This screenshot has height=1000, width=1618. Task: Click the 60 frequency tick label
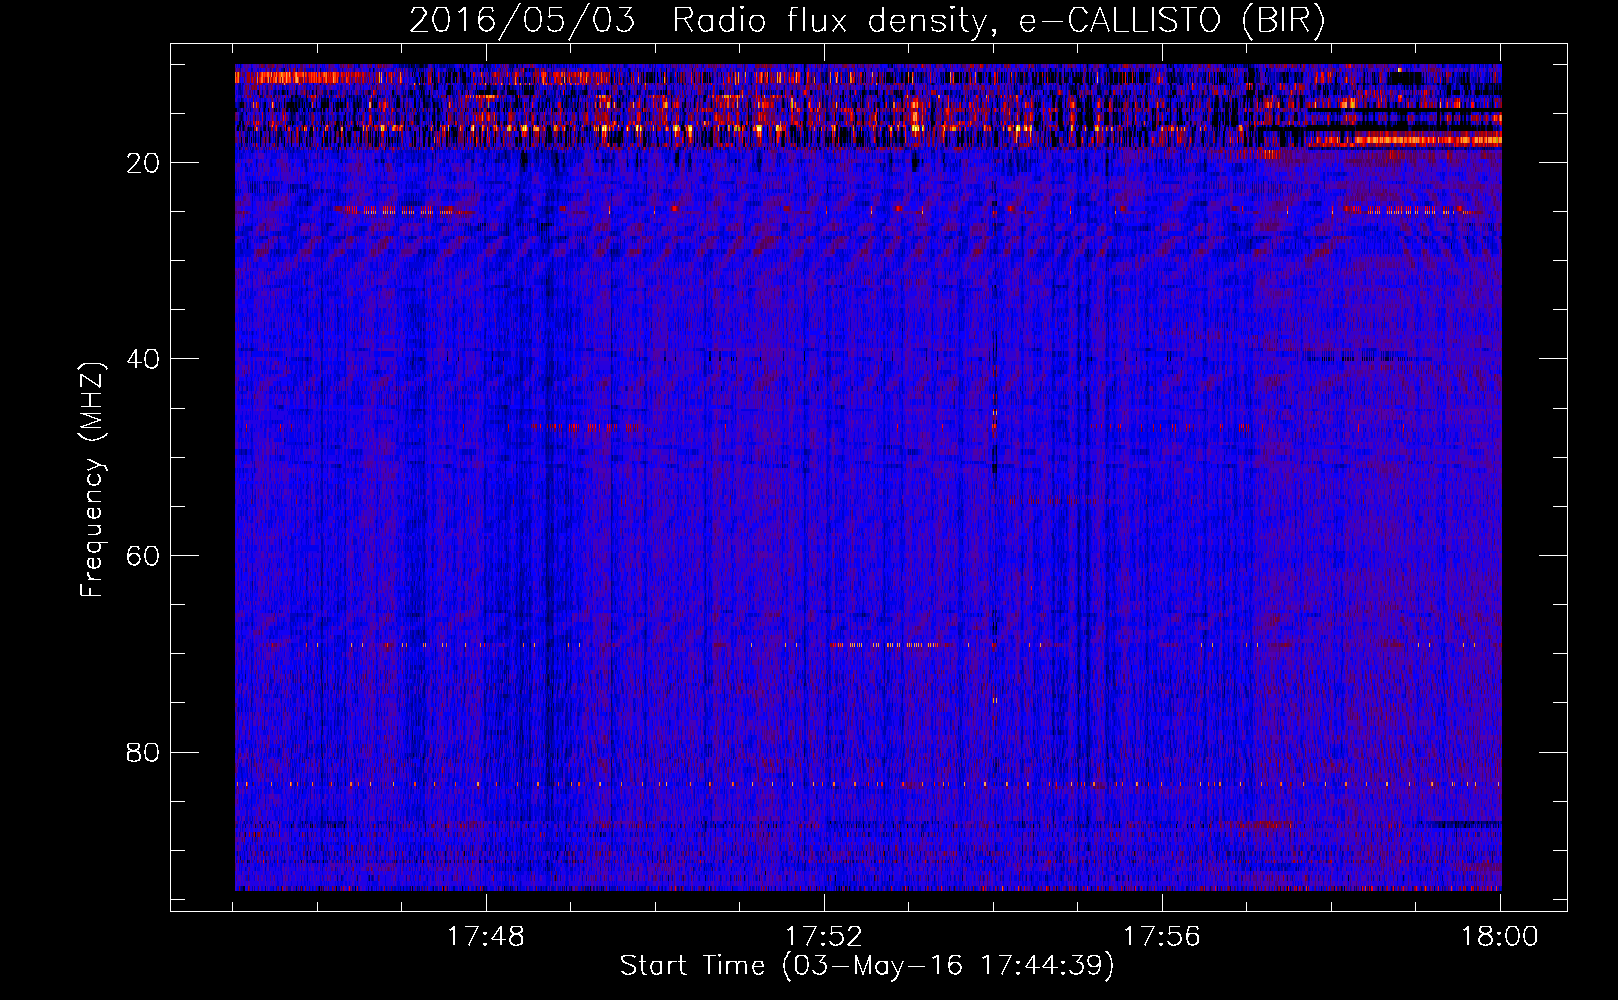pos(144,556)
